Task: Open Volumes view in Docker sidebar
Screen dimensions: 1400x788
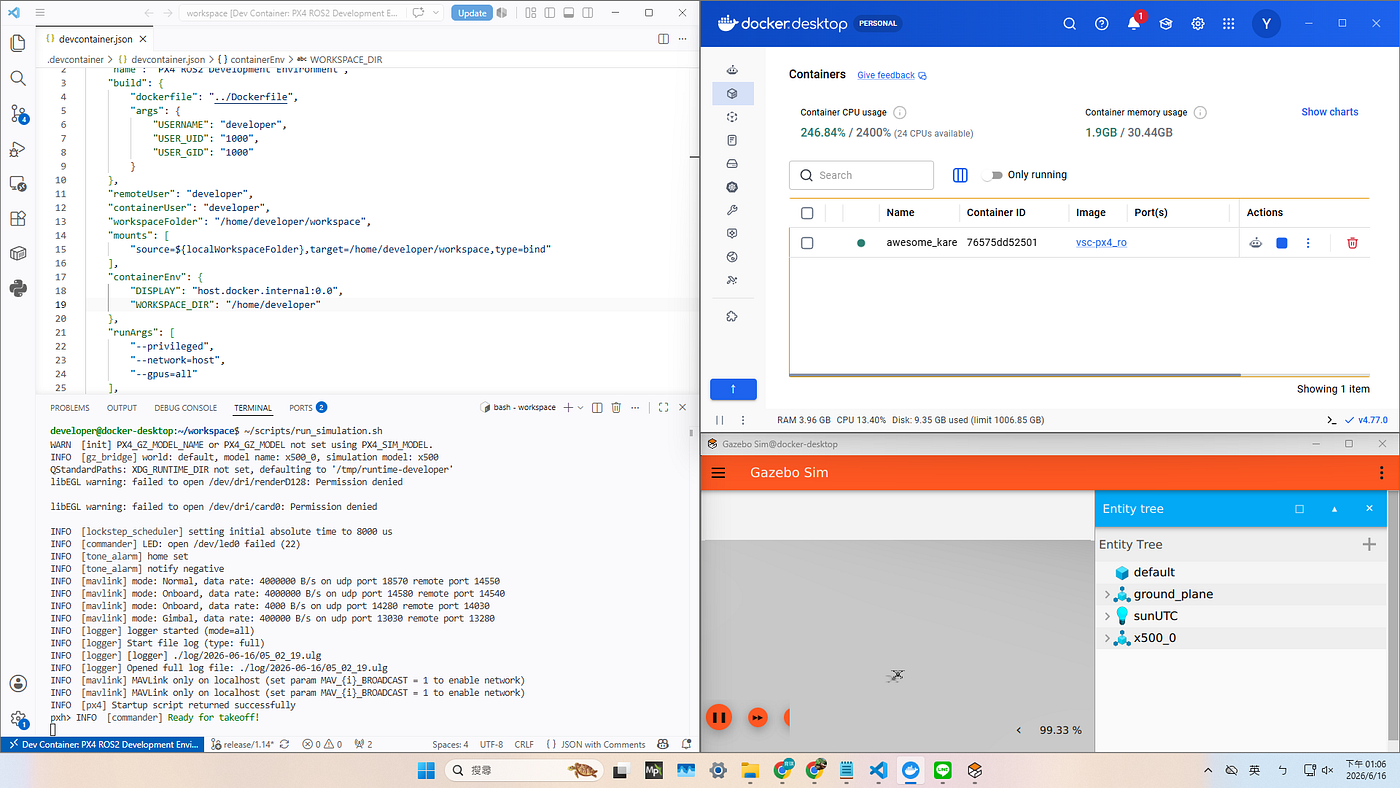Action: click(x=732, y=164)
